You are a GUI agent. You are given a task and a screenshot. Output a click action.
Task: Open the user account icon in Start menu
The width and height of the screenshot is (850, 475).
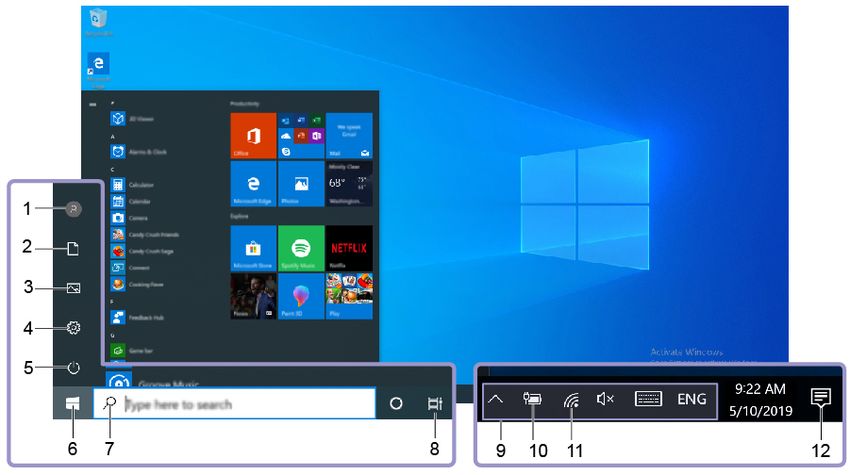[x=74, y=209]
